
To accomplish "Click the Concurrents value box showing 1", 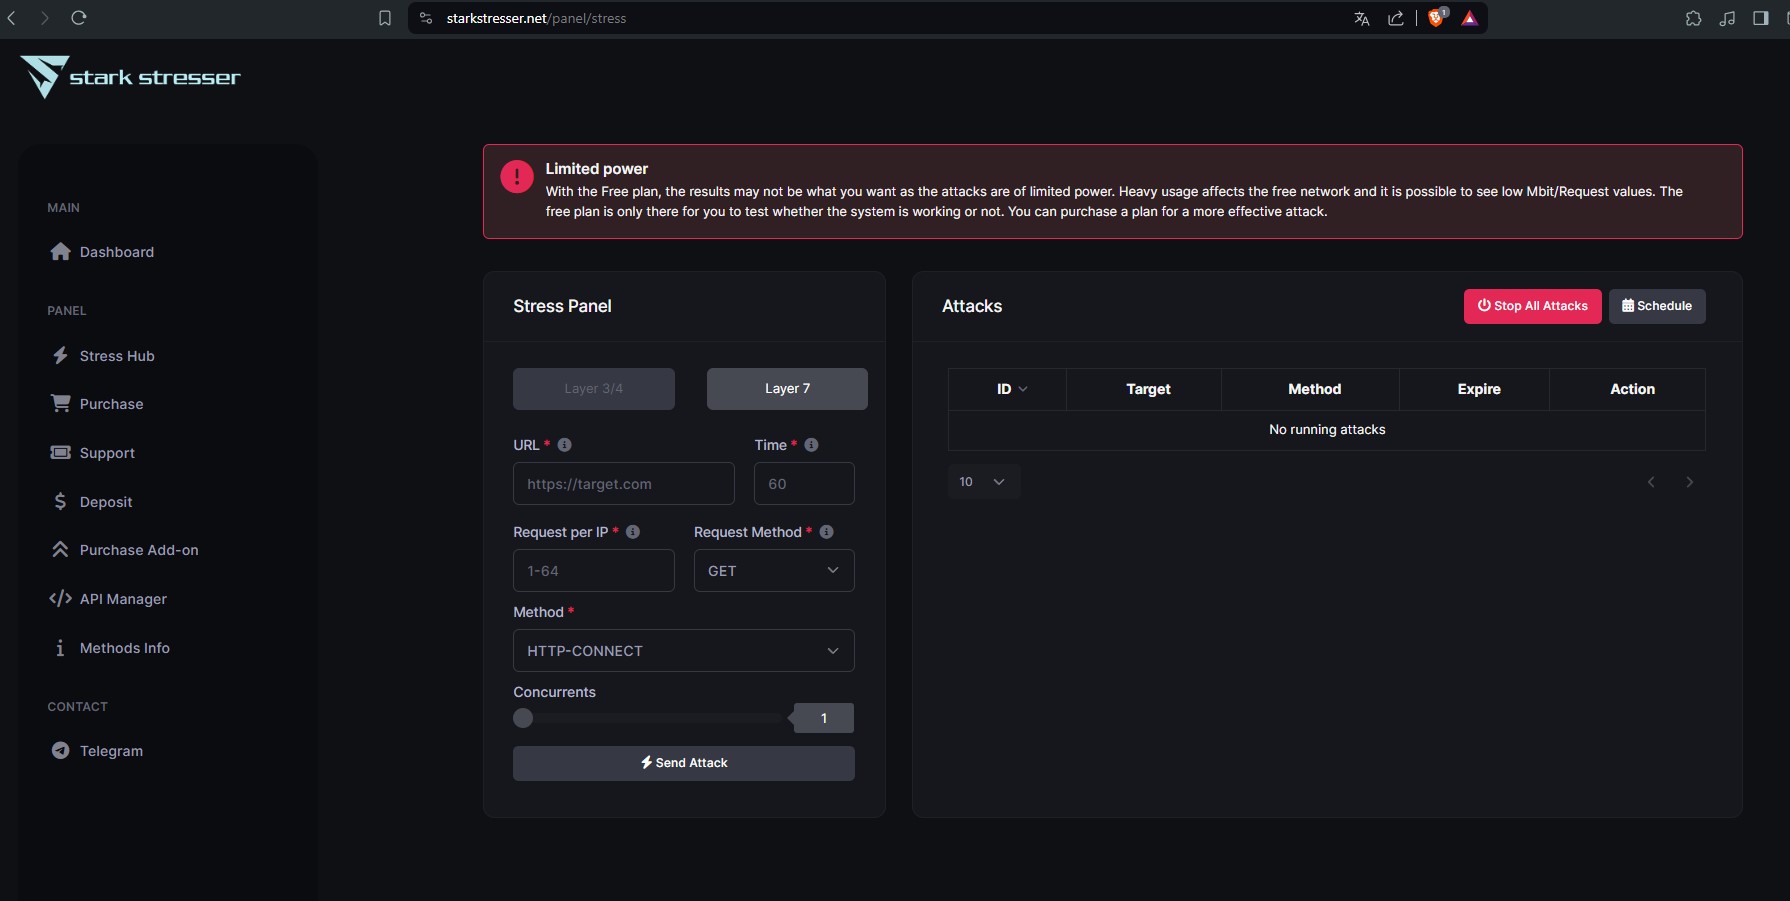I will 823,718.
